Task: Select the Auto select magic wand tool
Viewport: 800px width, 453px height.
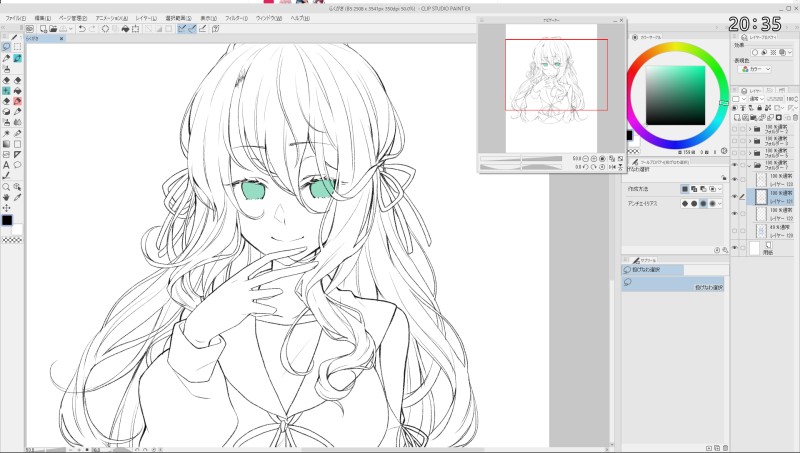Action: [6, 133]
